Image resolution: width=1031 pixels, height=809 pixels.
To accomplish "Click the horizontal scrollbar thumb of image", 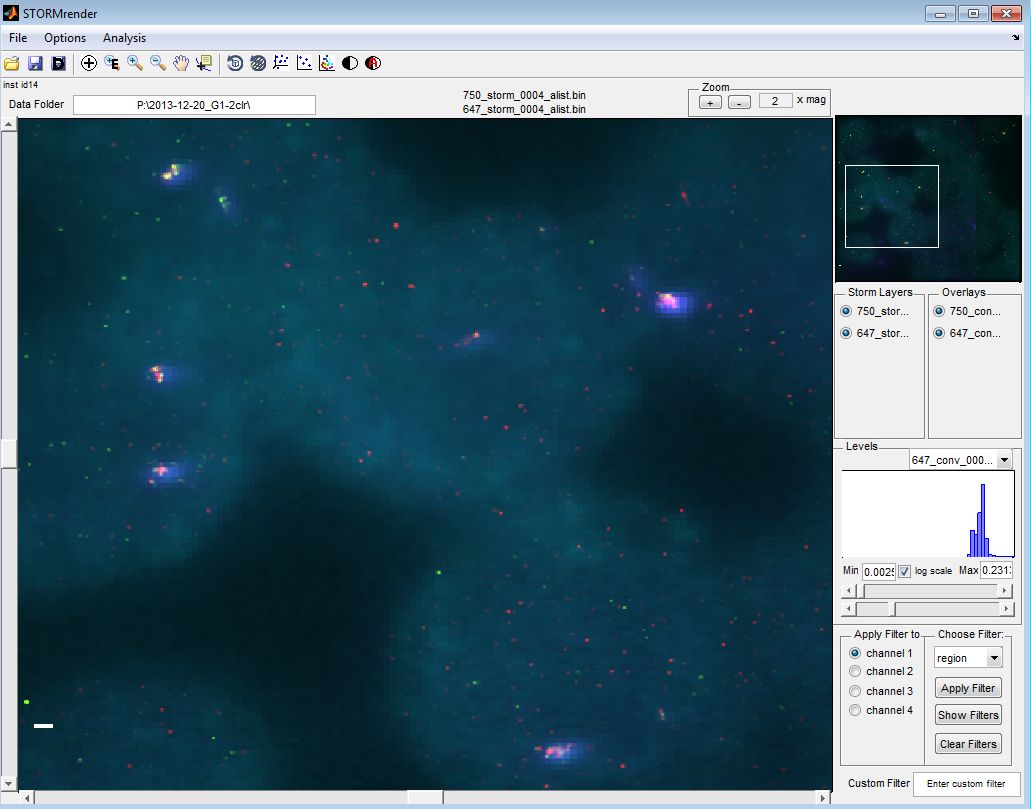I will (x=425, y=798).
